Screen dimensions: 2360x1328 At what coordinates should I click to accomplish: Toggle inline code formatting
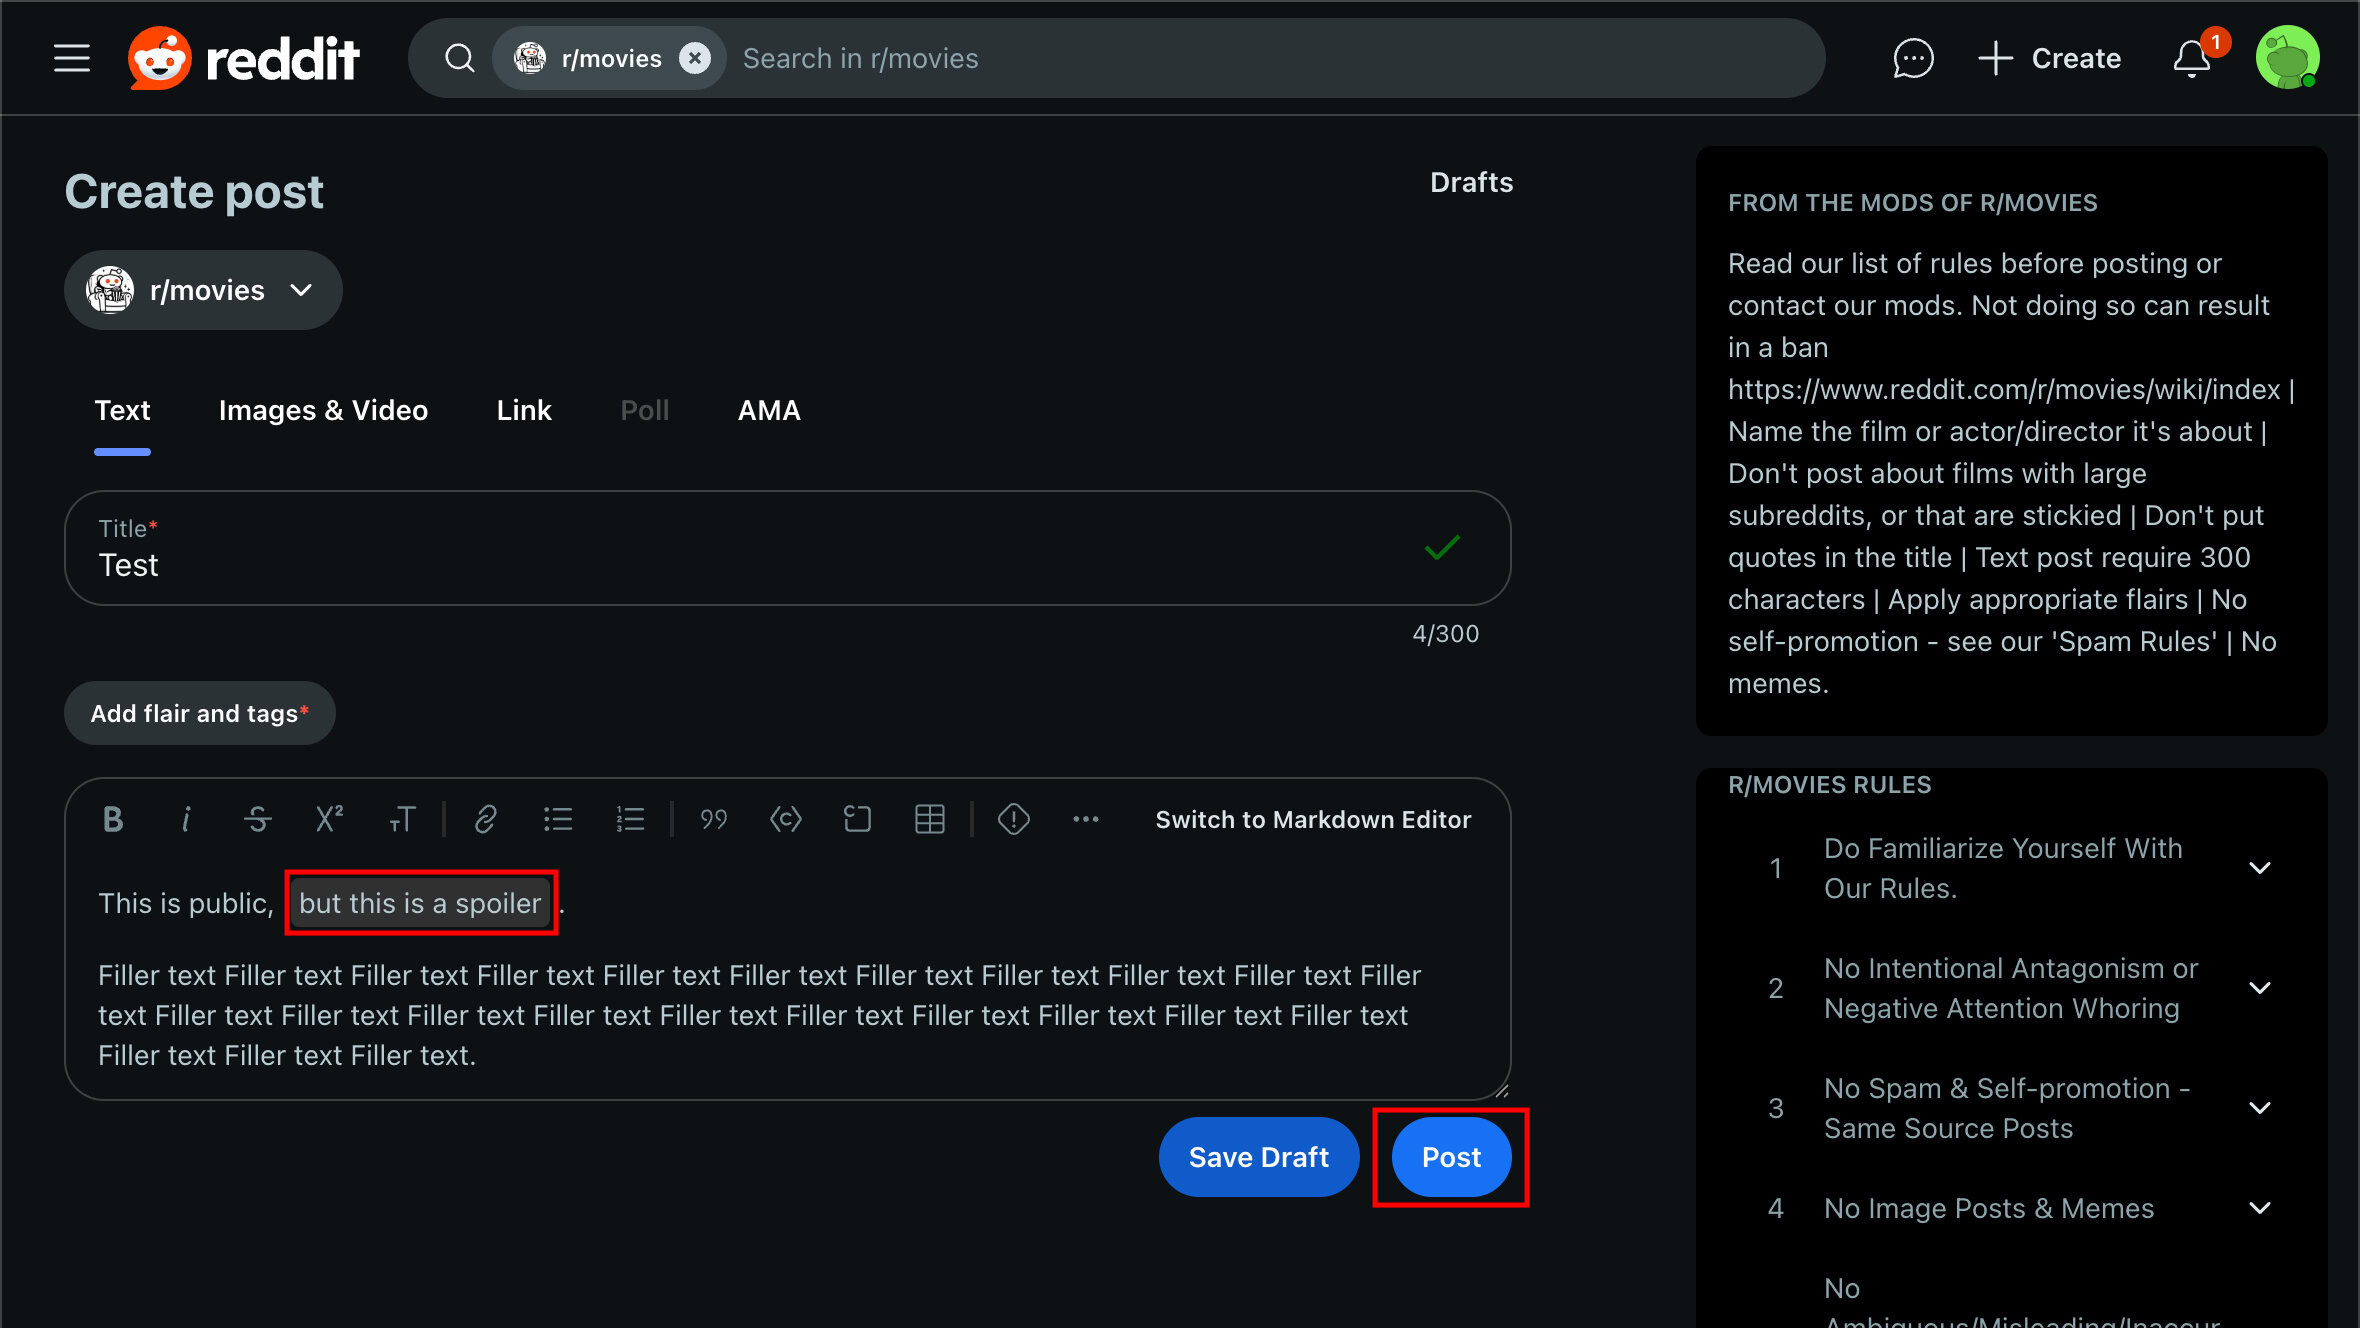785,819
